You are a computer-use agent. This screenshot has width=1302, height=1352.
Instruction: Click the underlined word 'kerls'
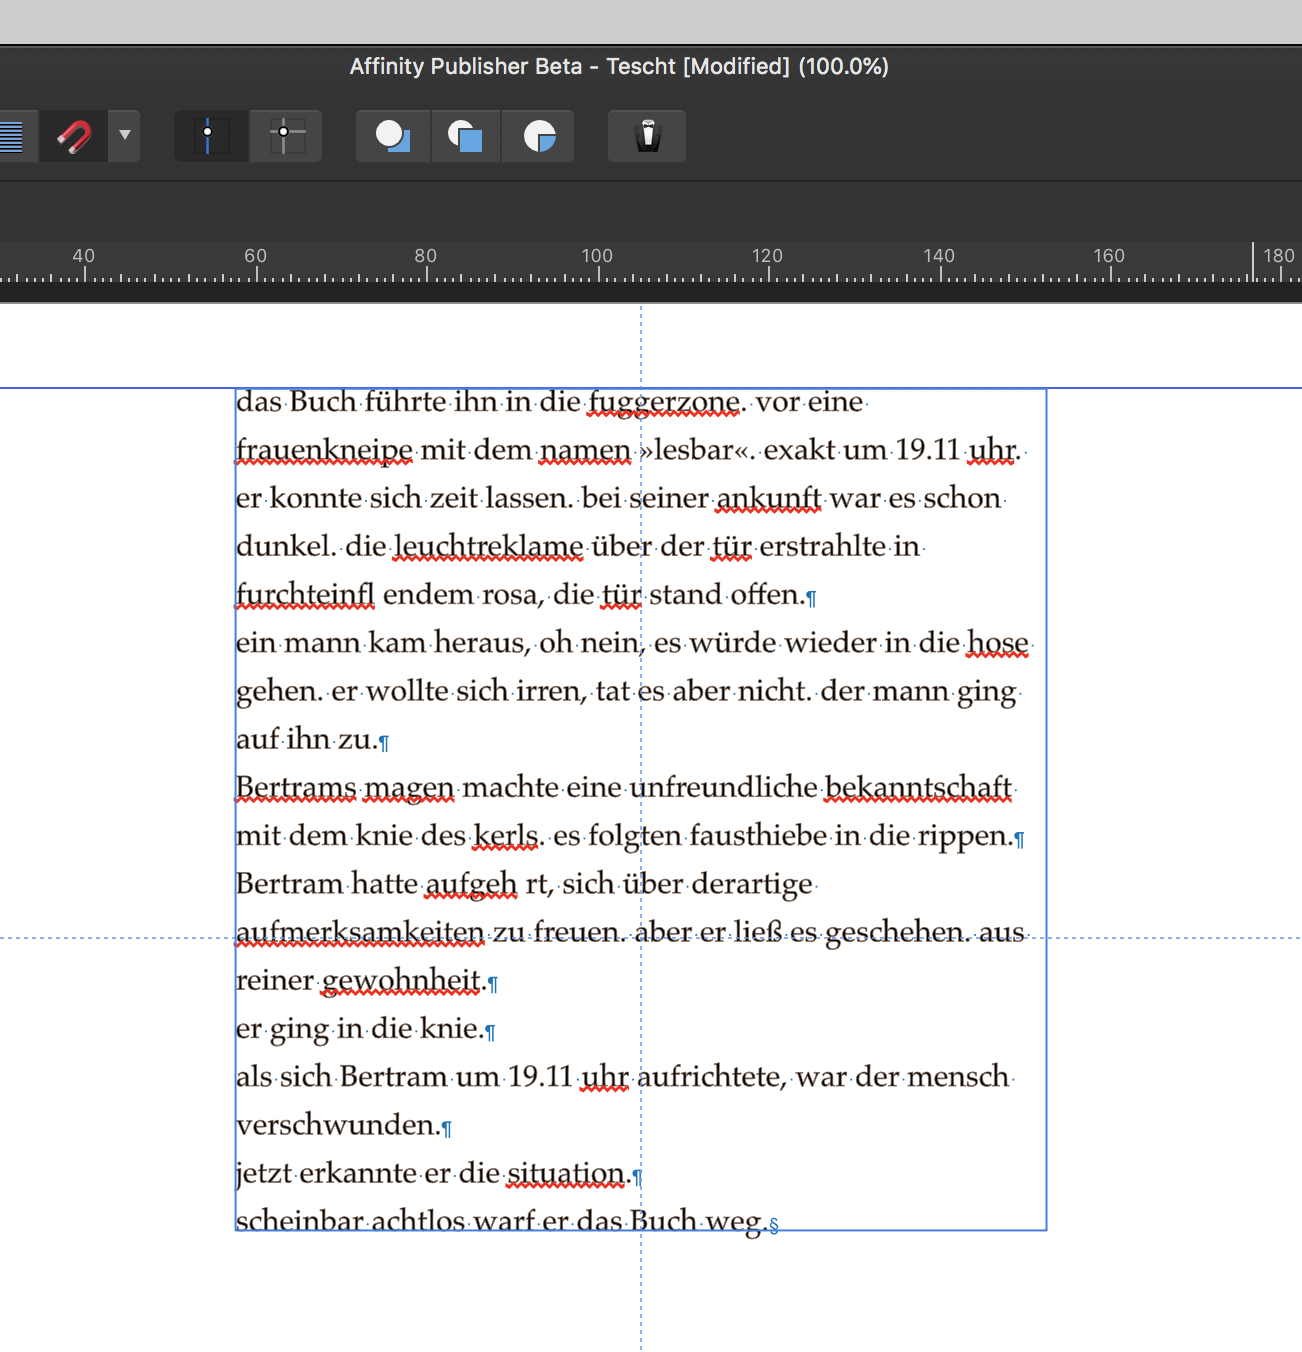[x=506, y=836]
